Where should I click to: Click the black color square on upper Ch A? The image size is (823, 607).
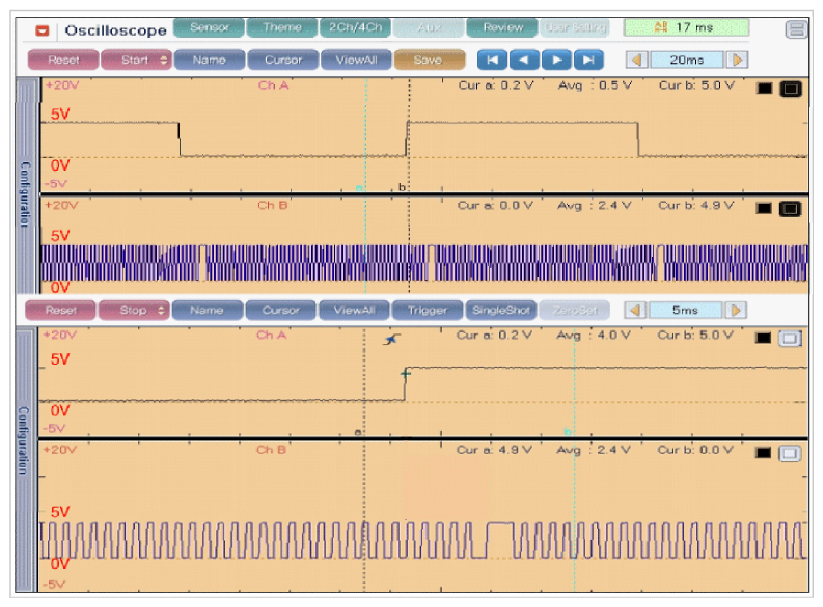pos(765,88)
